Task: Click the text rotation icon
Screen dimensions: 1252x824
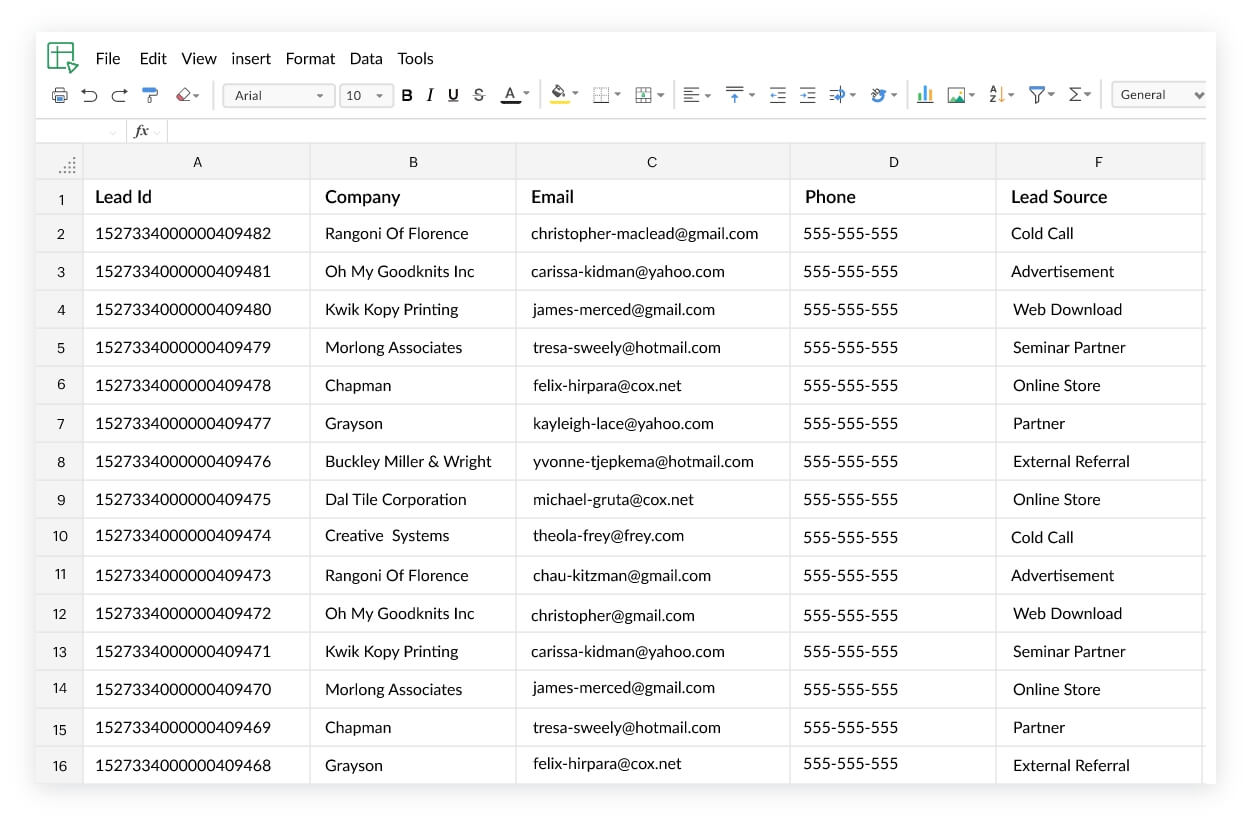Action: [x=878, y=96]
